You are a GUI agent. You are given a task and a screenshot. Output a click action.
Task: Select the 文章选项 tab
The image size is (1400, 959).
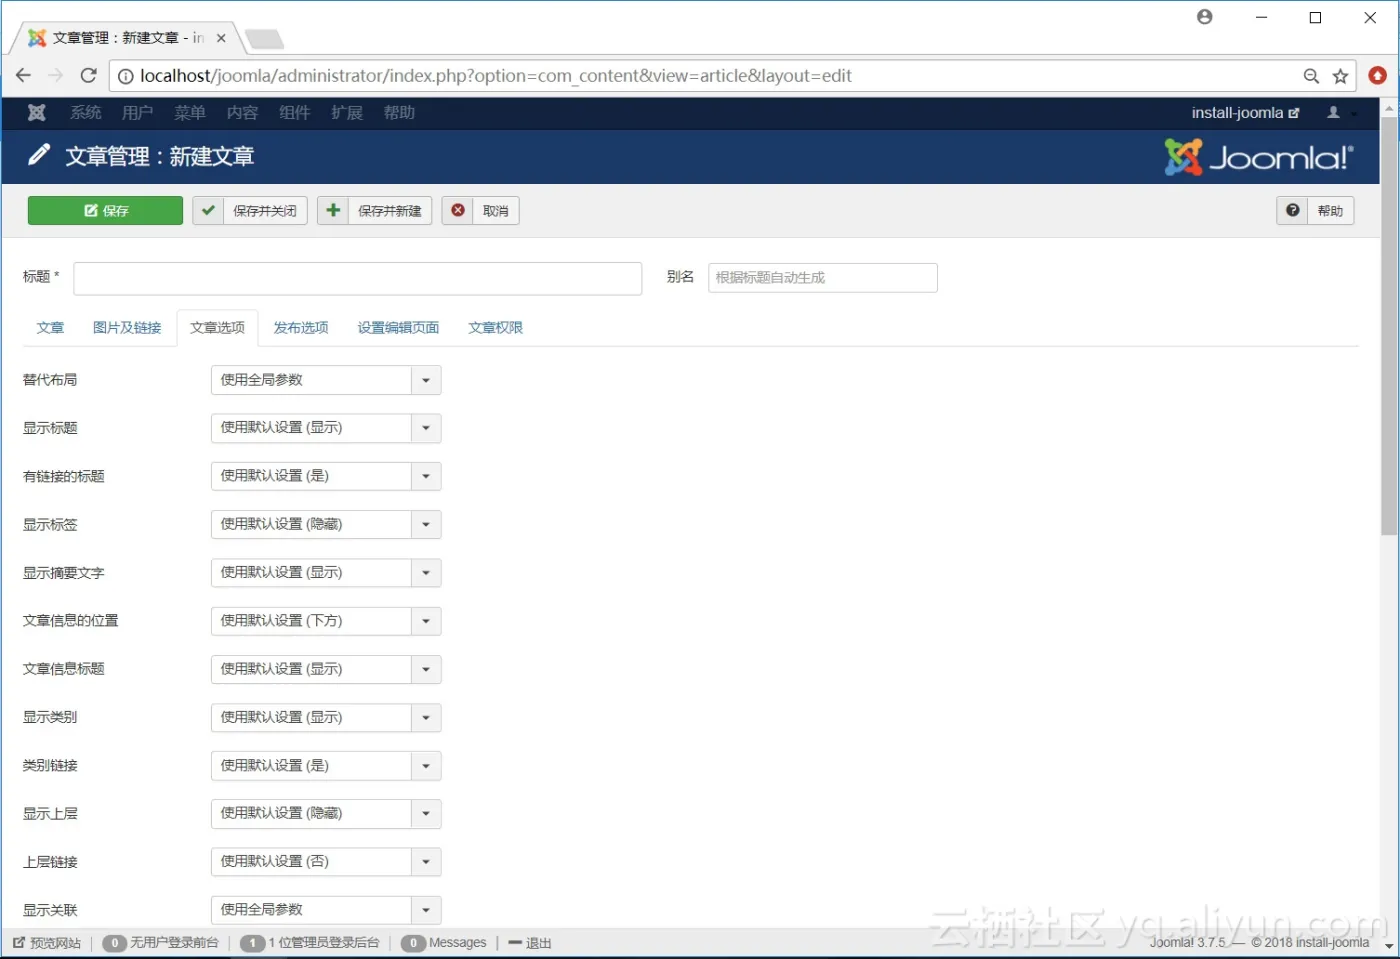pyautogui.click(x=217, y=328)
